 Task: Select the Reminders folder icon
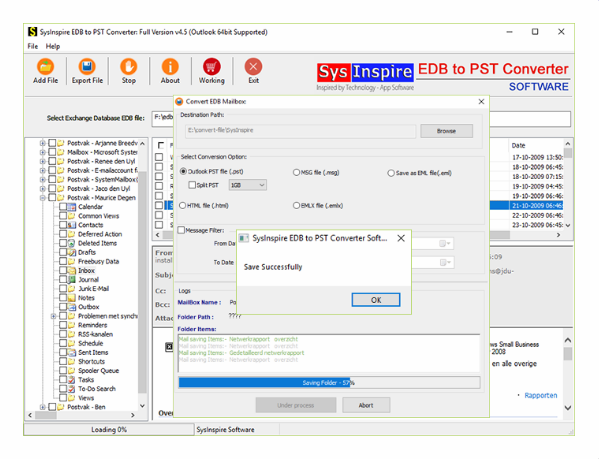pyautogui.click(x=71, y=325)
